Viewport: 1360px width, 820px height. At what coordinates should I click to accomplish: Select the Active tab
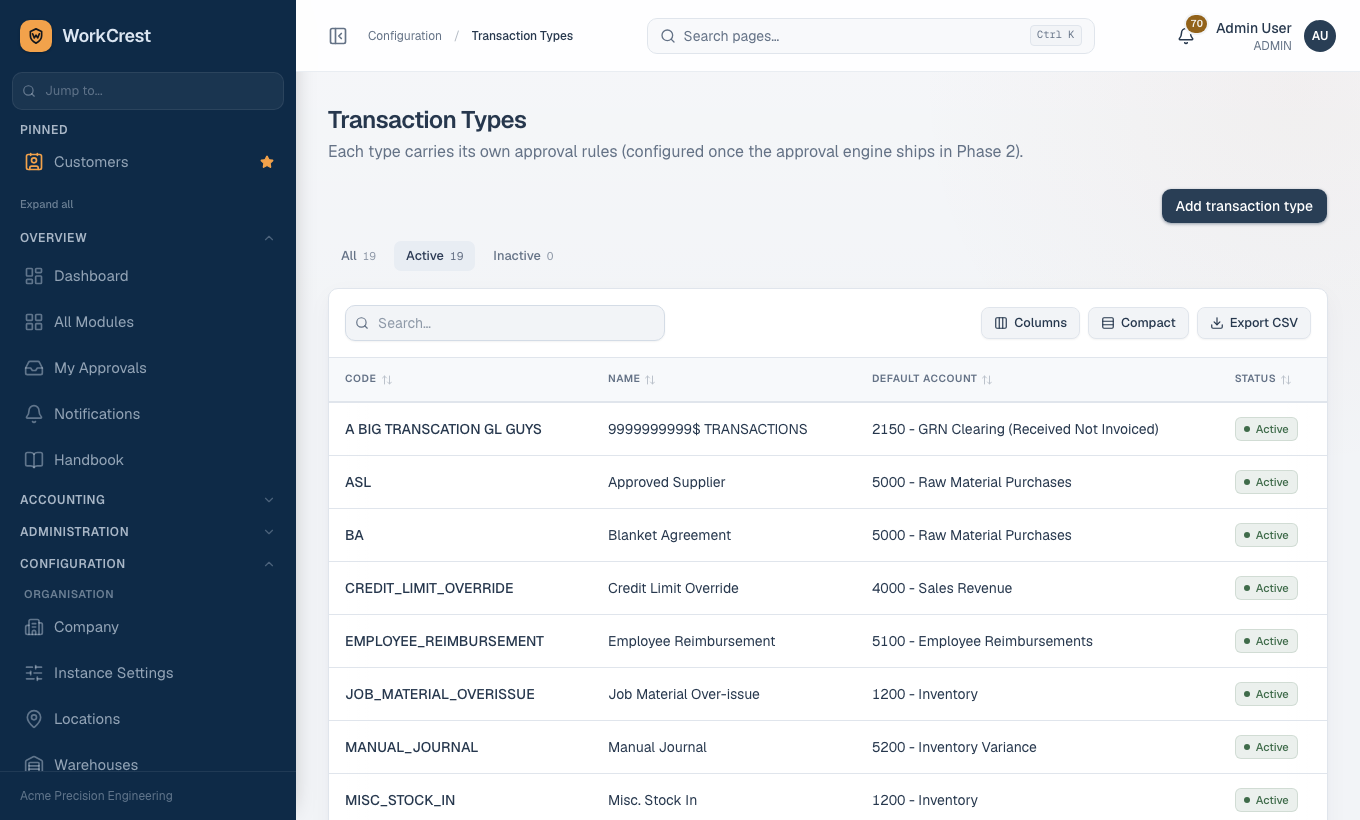(x=434, y=256)
